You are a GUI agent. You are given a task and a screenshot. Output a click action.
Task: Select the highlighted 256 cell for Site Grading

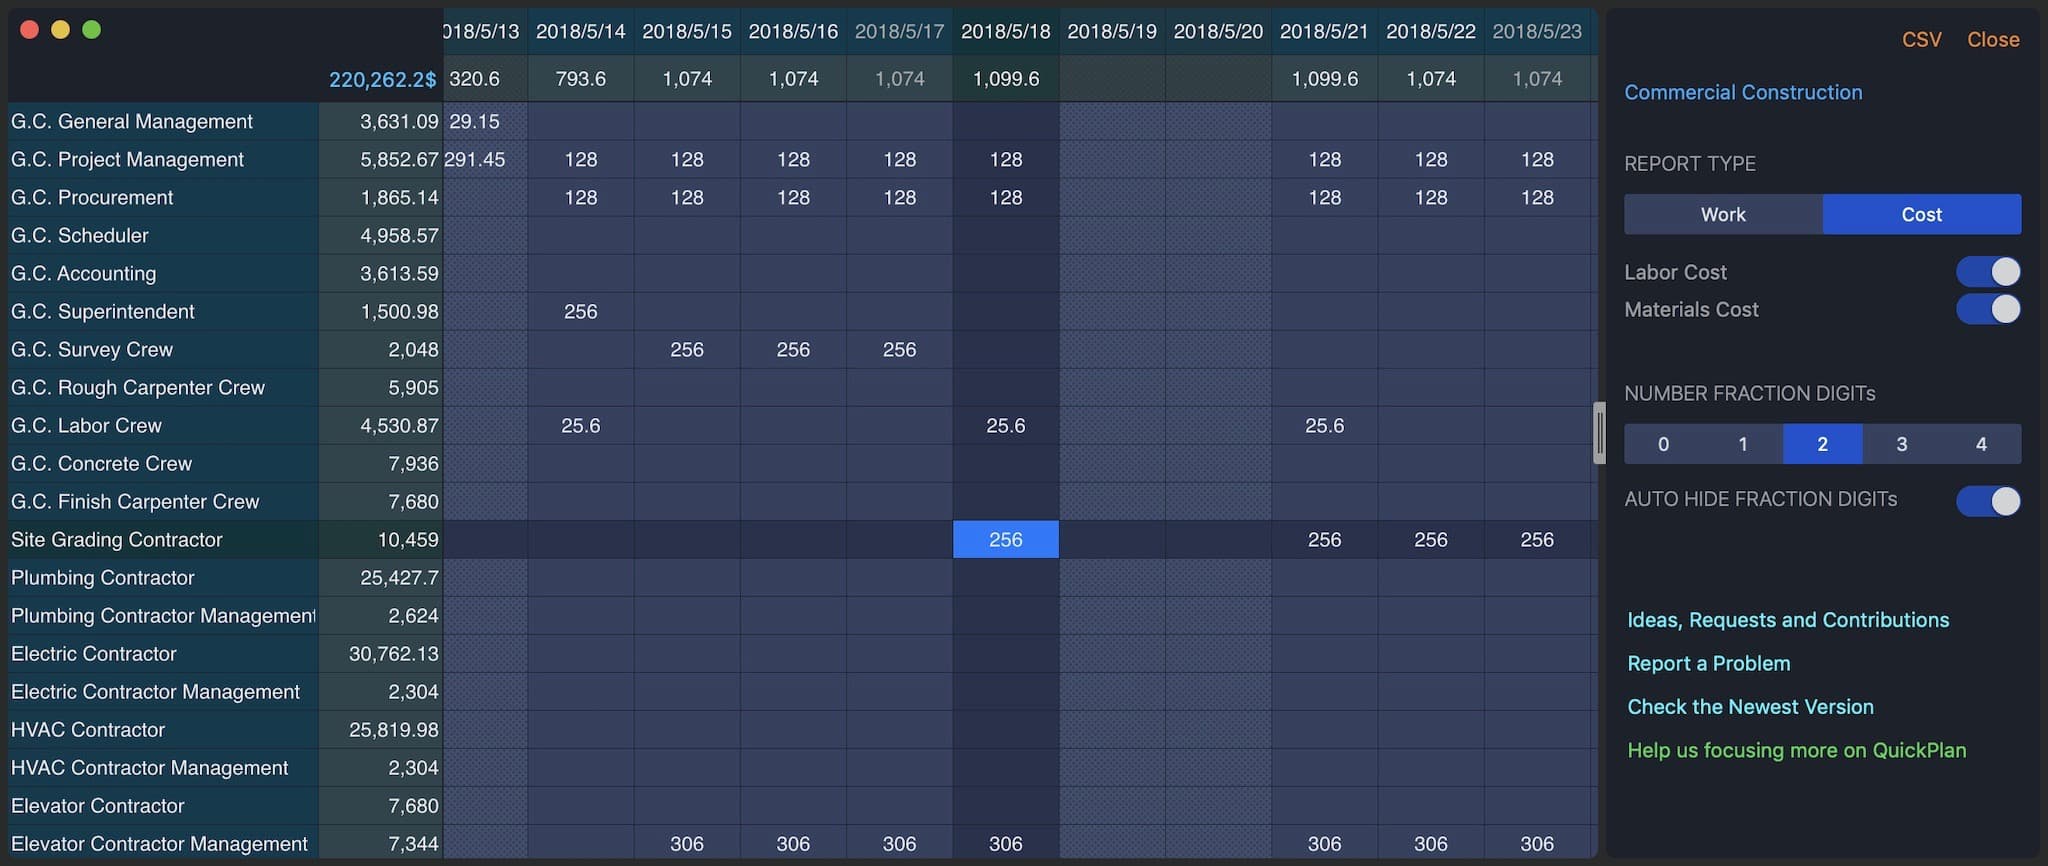click(1005, 540)
